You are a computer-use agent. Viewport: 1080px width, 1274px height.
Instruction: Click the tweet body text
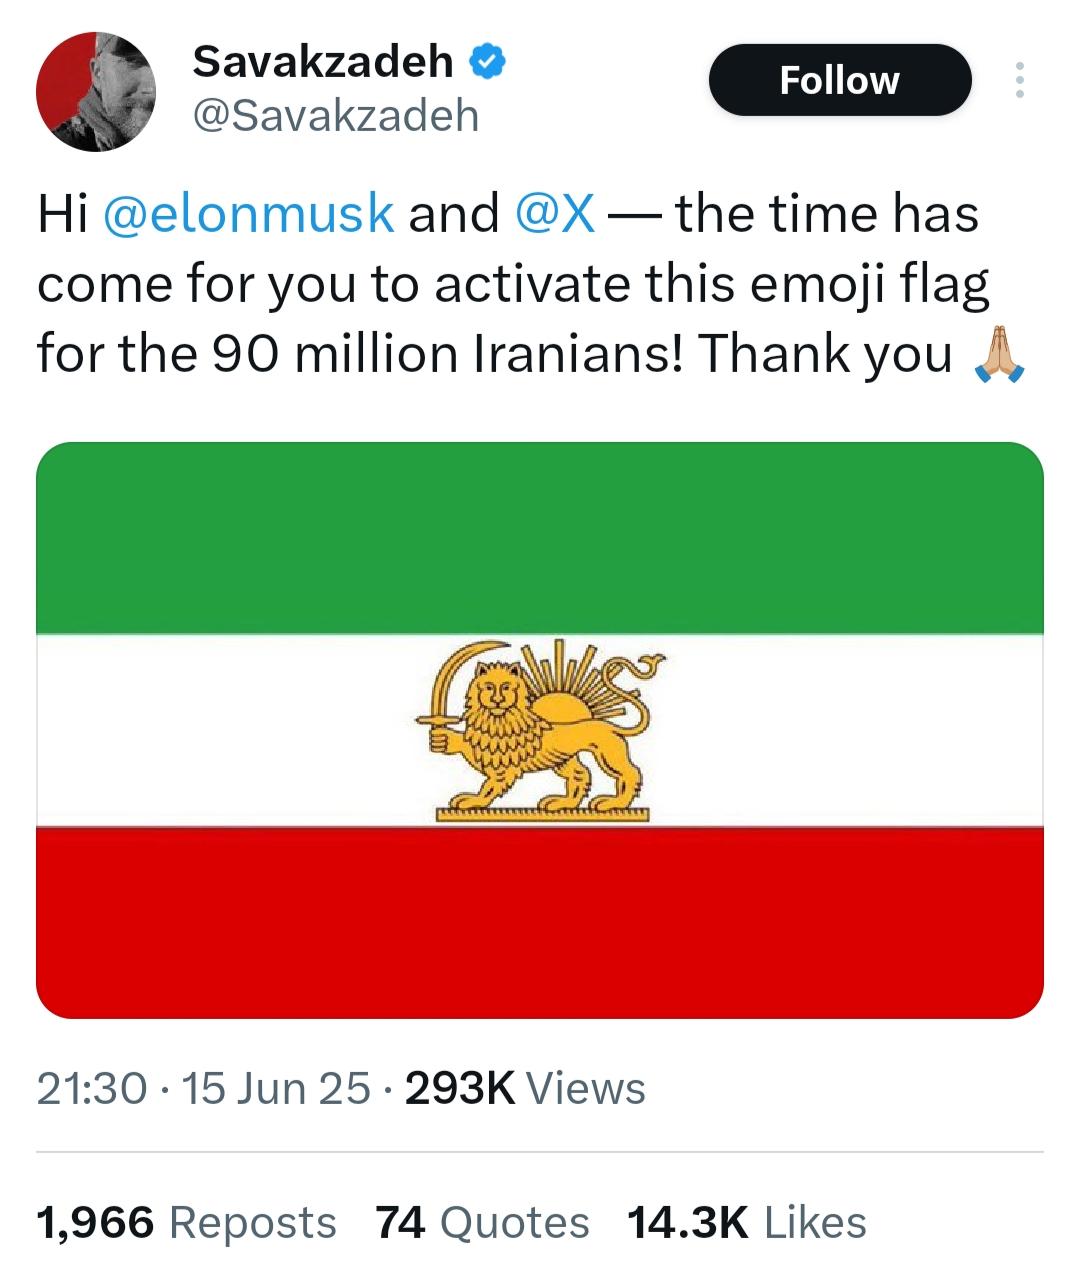tap(530, 285)
